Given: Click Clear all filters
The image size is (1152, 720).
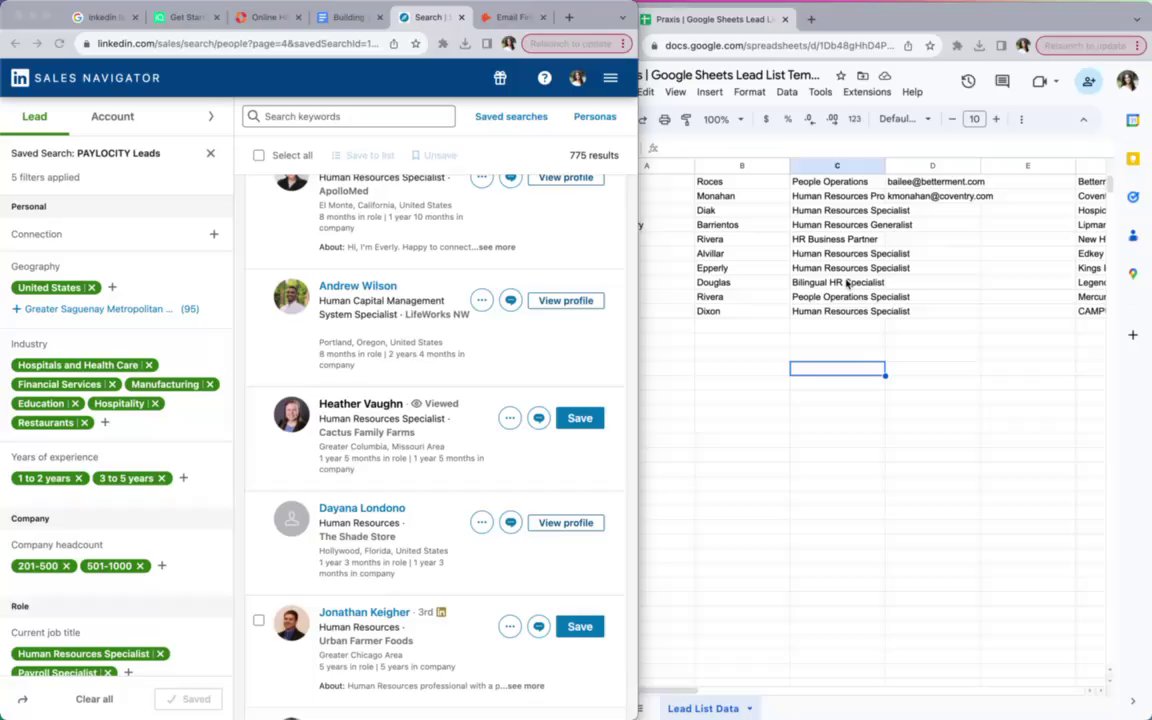Looking at the screenshot, I should tap(94, 699).
